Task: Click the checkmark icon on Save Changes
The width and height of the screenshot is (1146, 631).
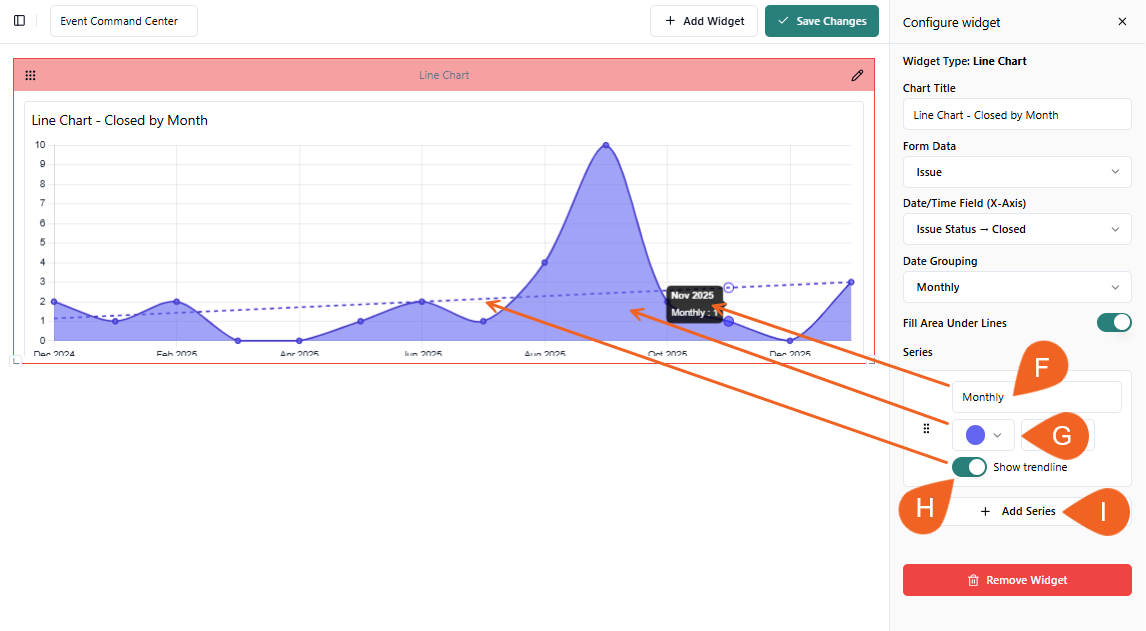Action: coord(783,21)
